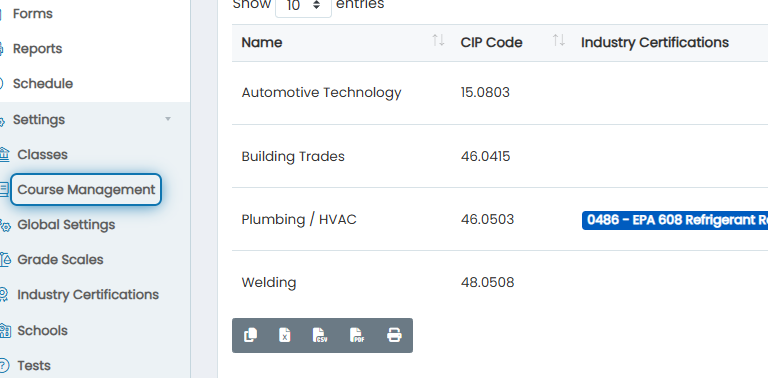
Task: Sort table by CIP Code arrows
Action: tap(559, 41)
